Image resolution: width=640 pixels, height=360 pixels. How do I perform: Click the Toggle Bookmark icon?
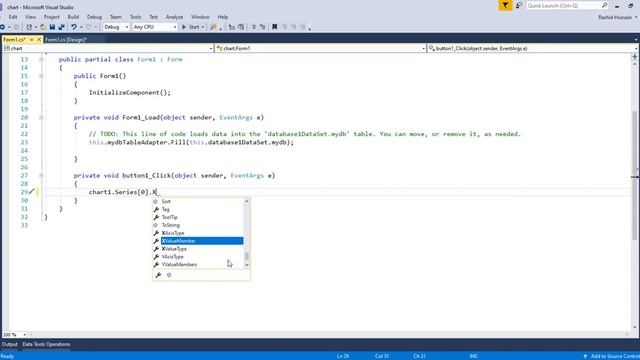tap(275, 27)
